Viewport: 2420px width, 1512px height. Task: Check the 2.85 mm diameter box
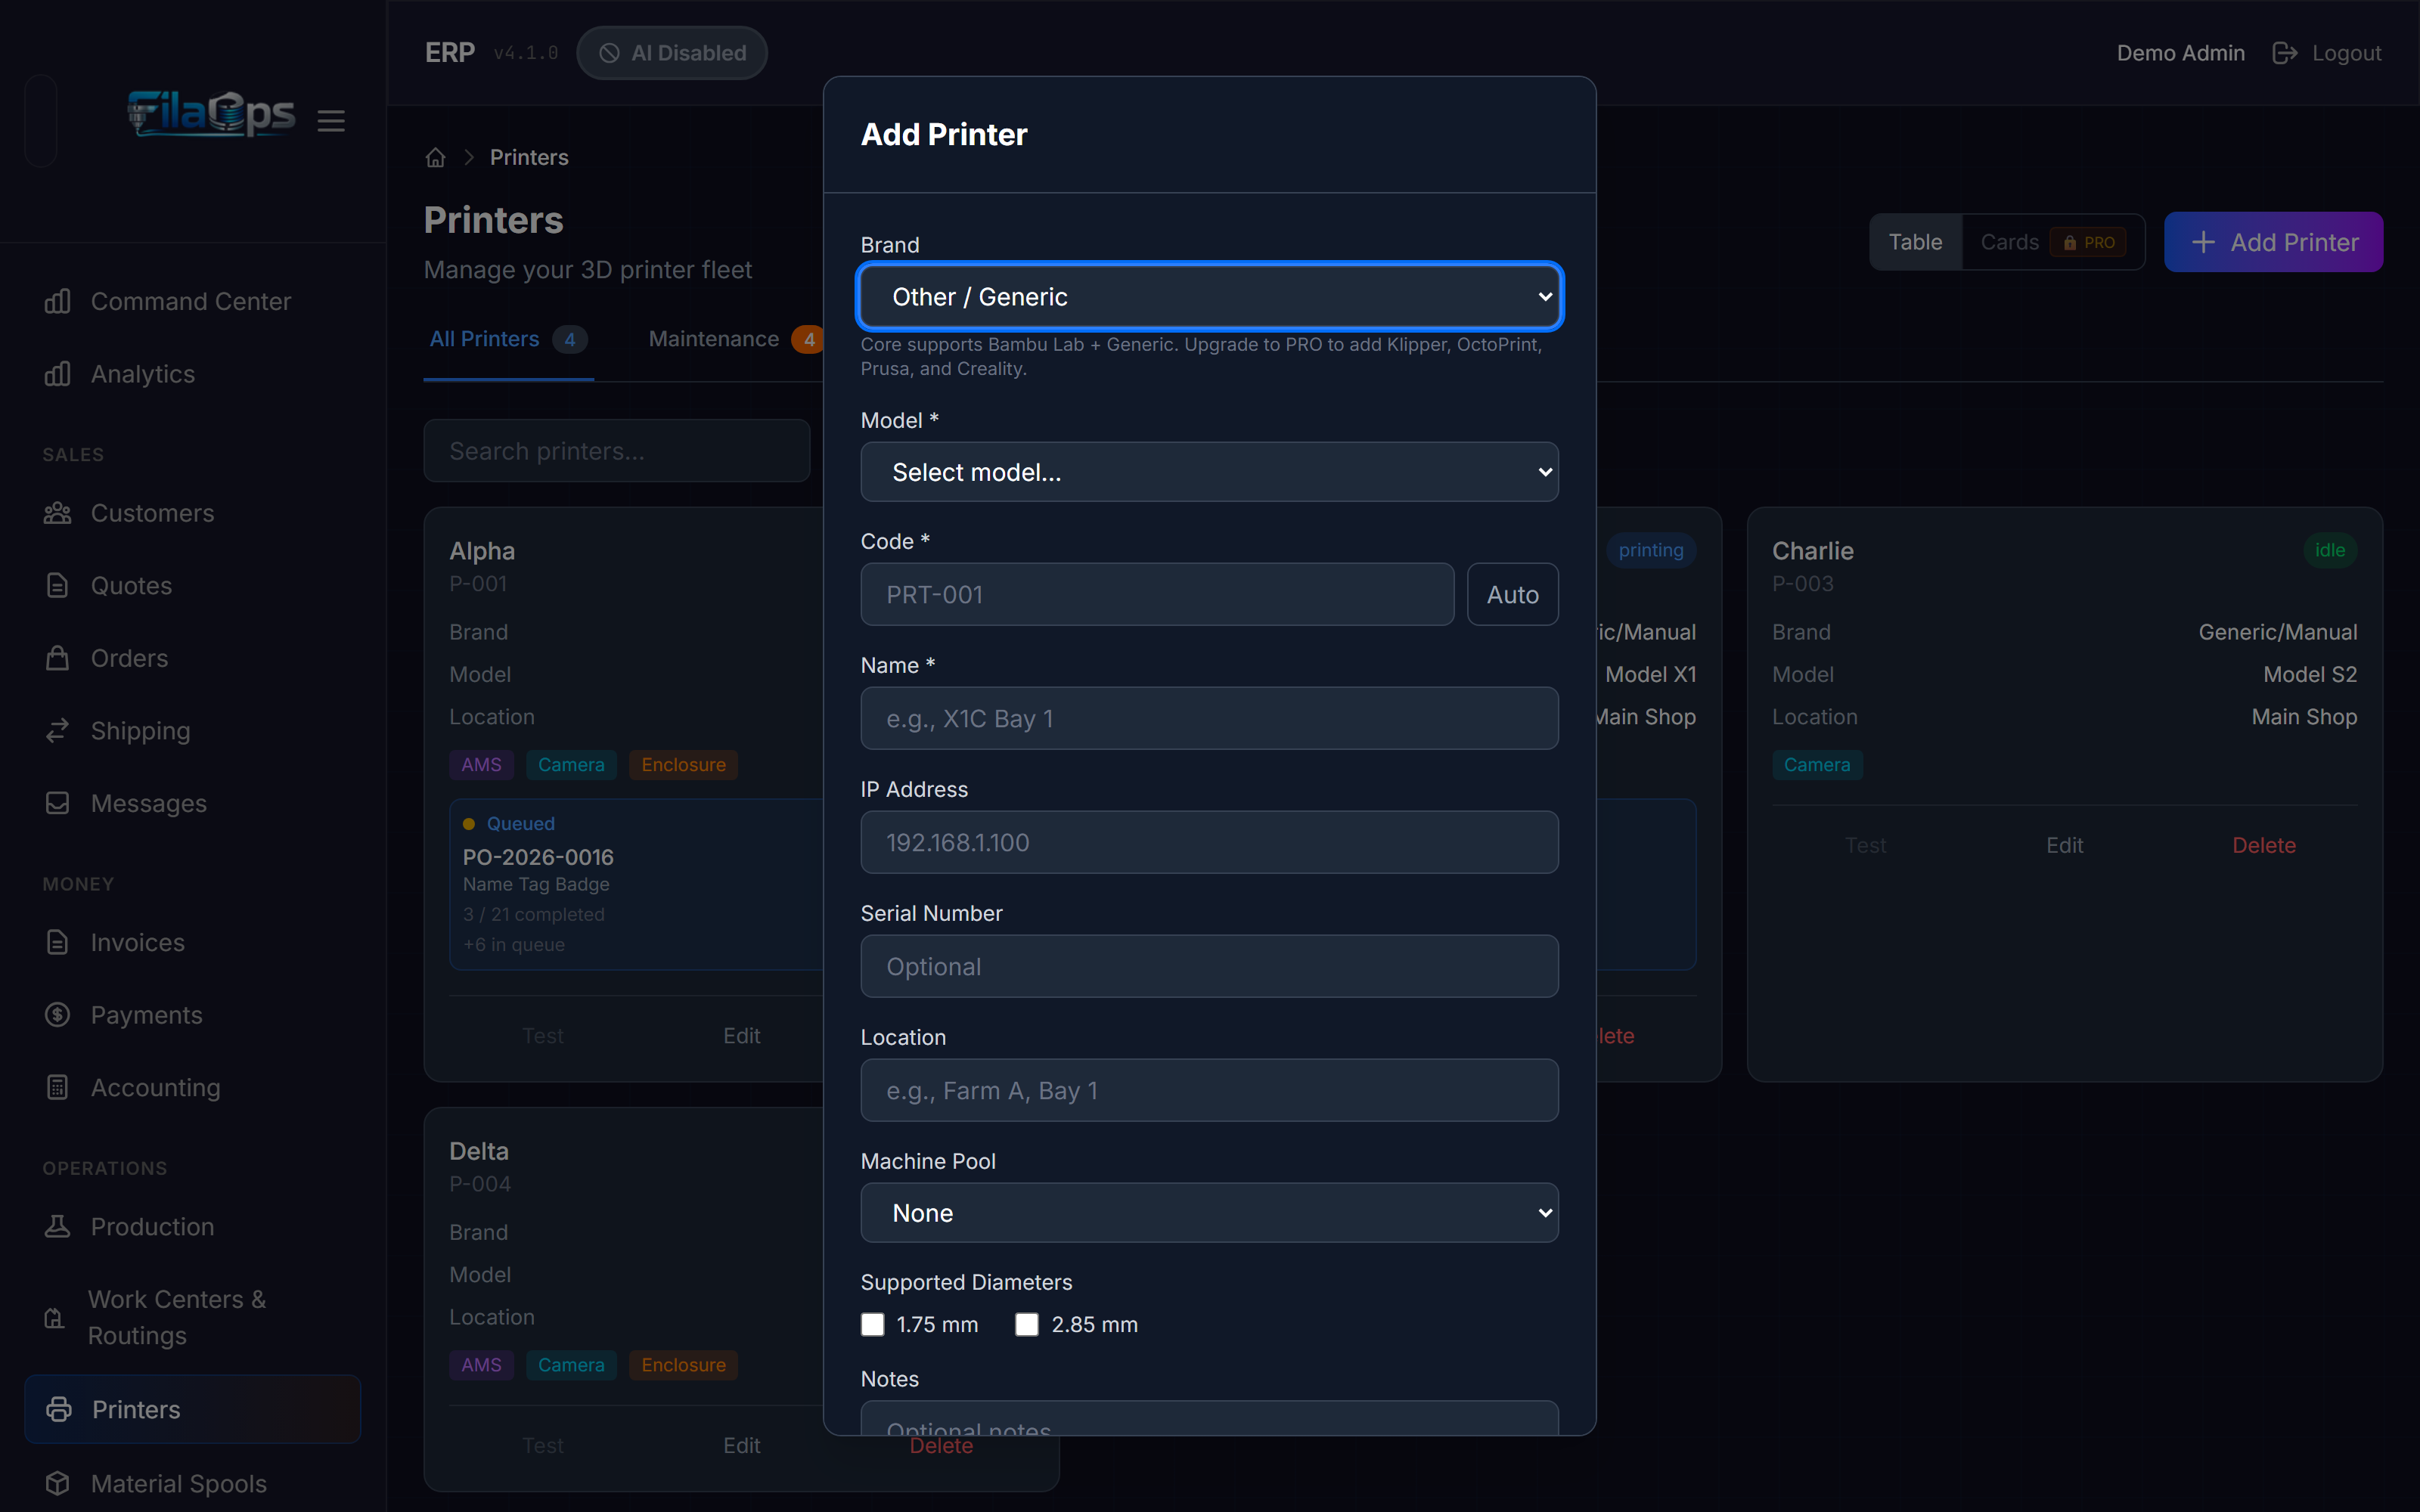1027,1324
